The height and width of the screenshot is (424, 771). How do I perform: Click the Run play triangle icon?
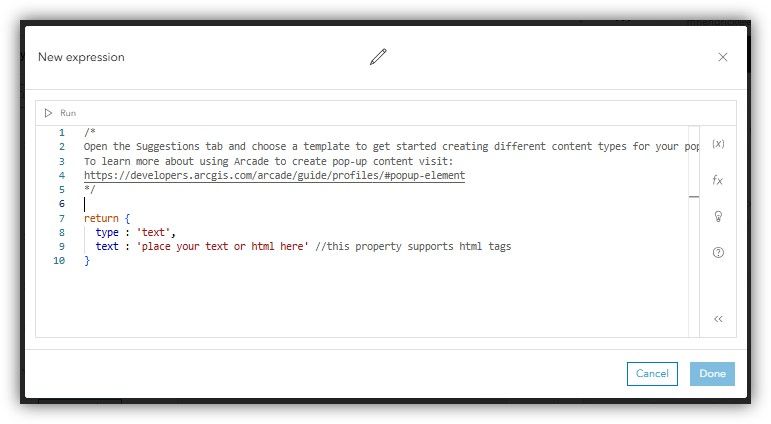tap(48, 113)
